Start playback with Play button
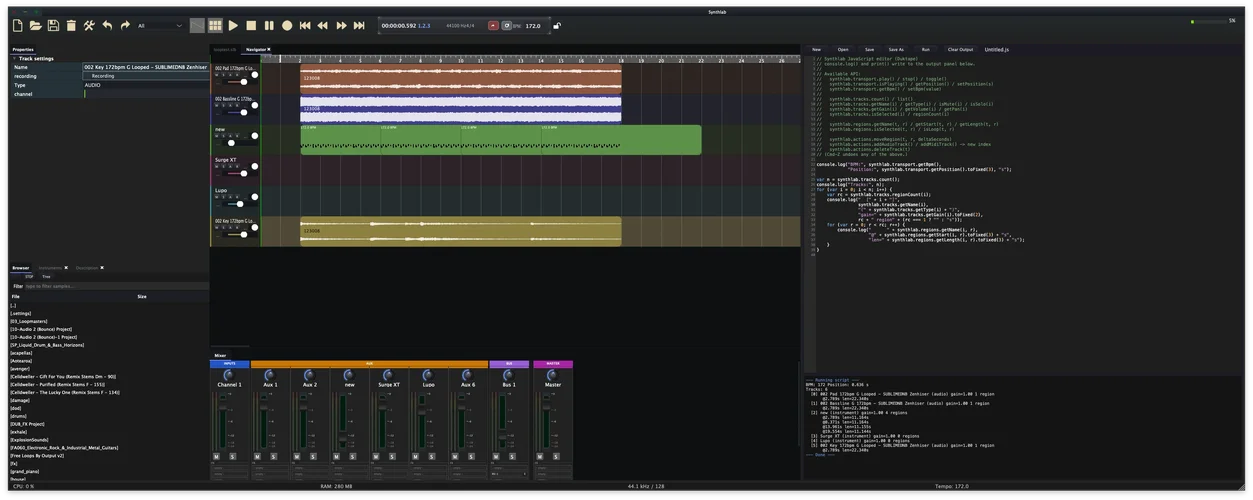Viewport: 1253px width, 500px height. (233, 25)
